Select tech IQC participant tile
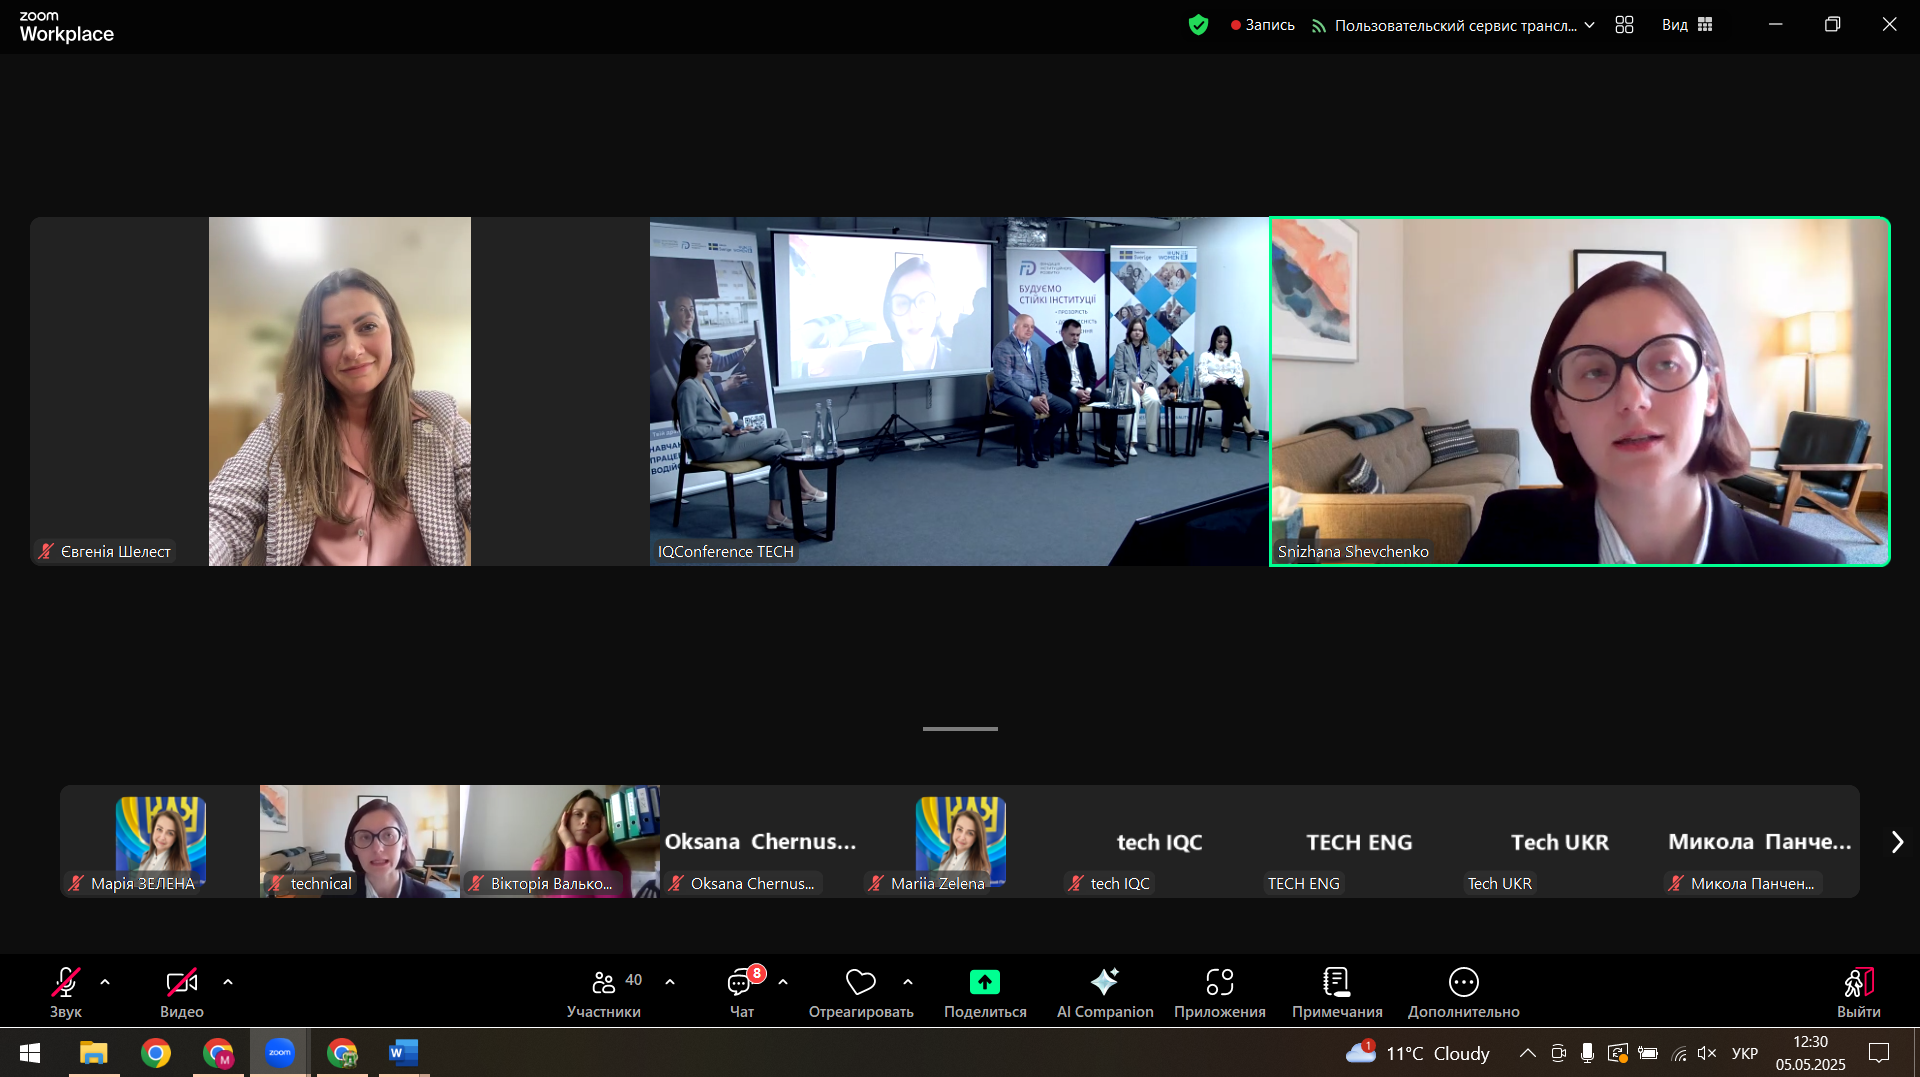Image resolution: width=1920 pixels, height=1077 pixels. [1160, 841]
